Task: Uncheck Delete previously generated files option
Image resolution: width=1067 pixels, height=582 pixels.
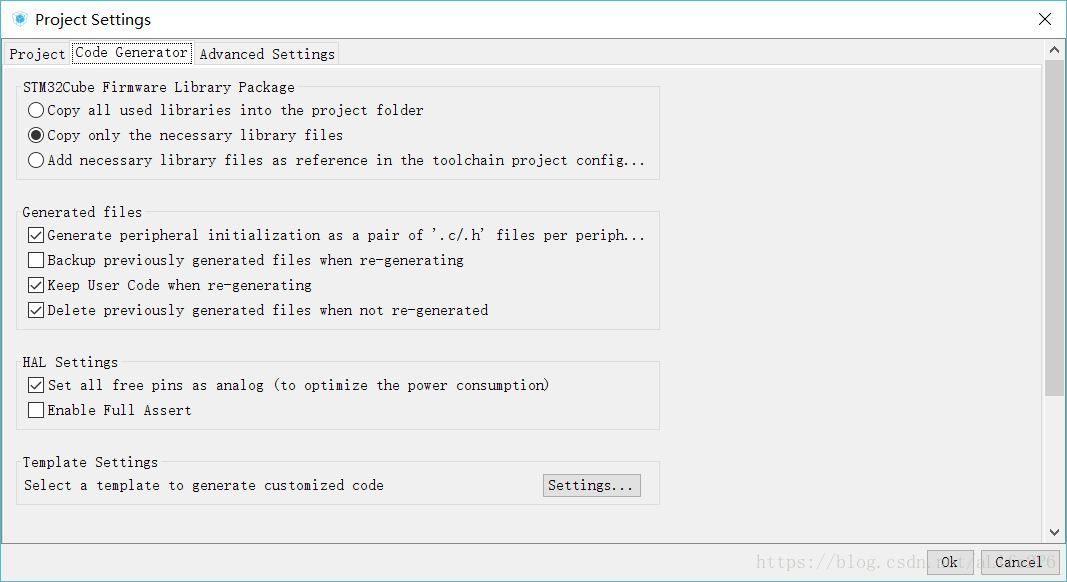Action: point(36,310)
